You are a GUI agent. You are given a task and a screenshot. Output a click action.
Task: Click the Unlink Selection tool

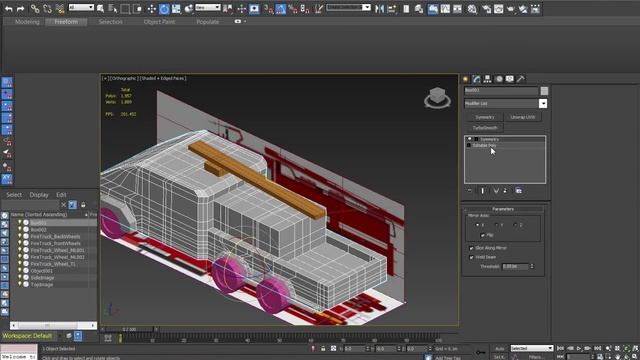pos(47,8)
